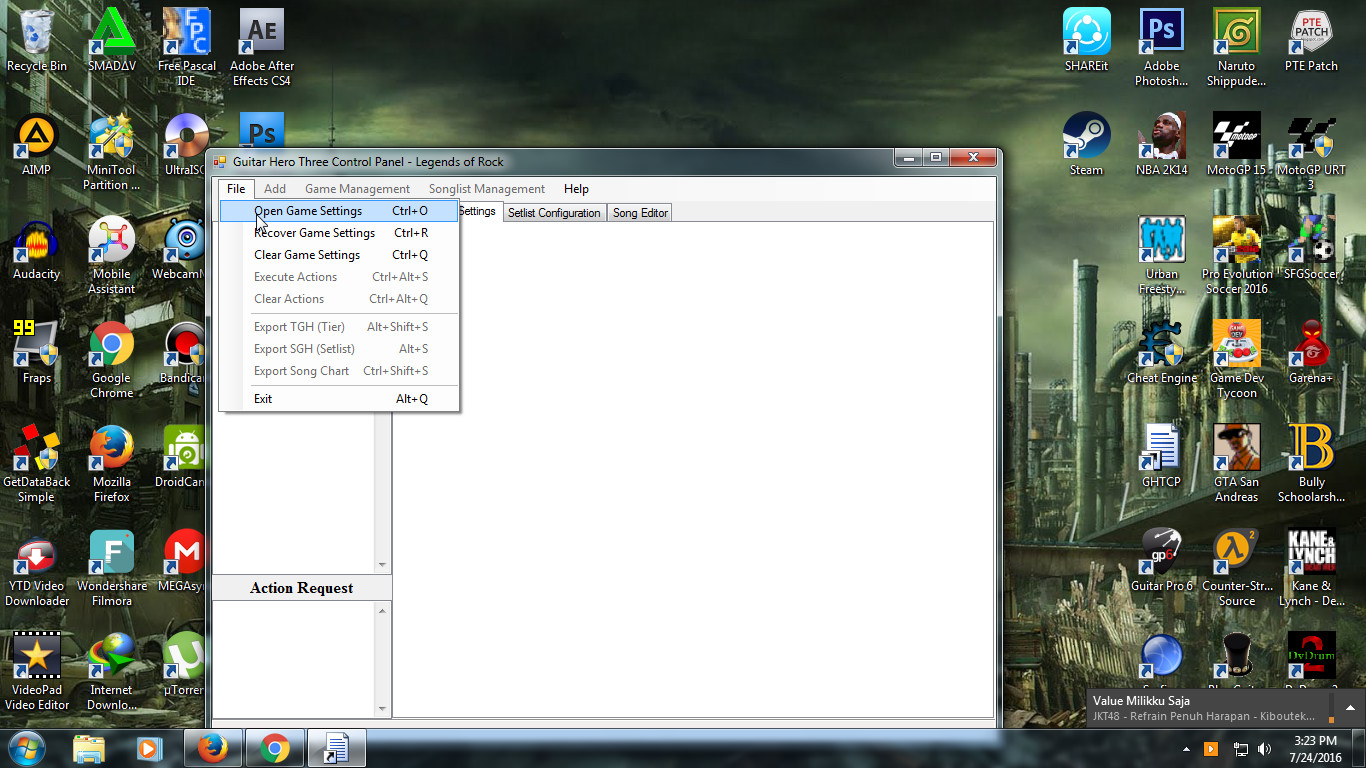Expand the AIMP now-playing popup arrow
Viewport: 1366px width, 768px height.
[x=1350, y=707]
